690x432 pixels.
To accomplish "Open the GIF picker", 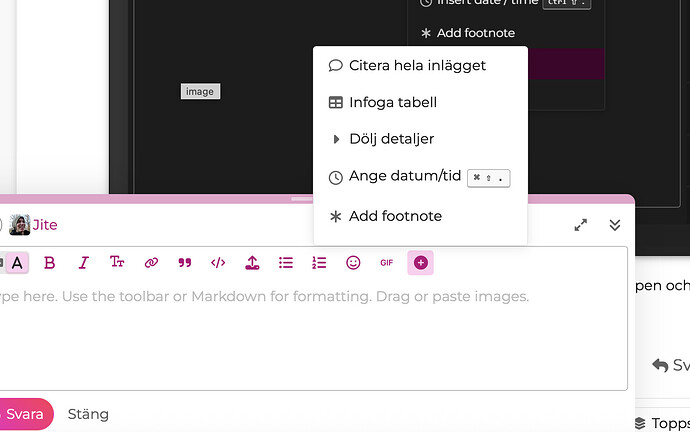I will coord(387,263).
